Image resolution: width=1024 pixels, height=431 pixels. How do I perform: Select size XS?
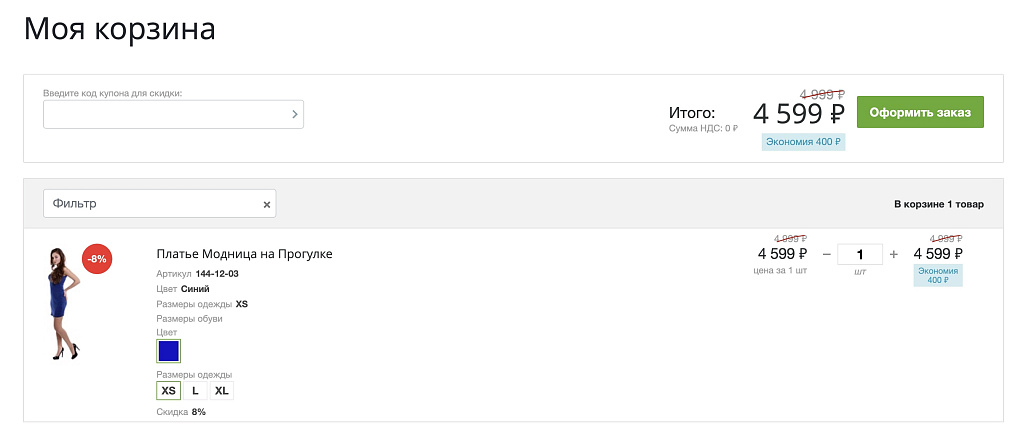(168, 390)
